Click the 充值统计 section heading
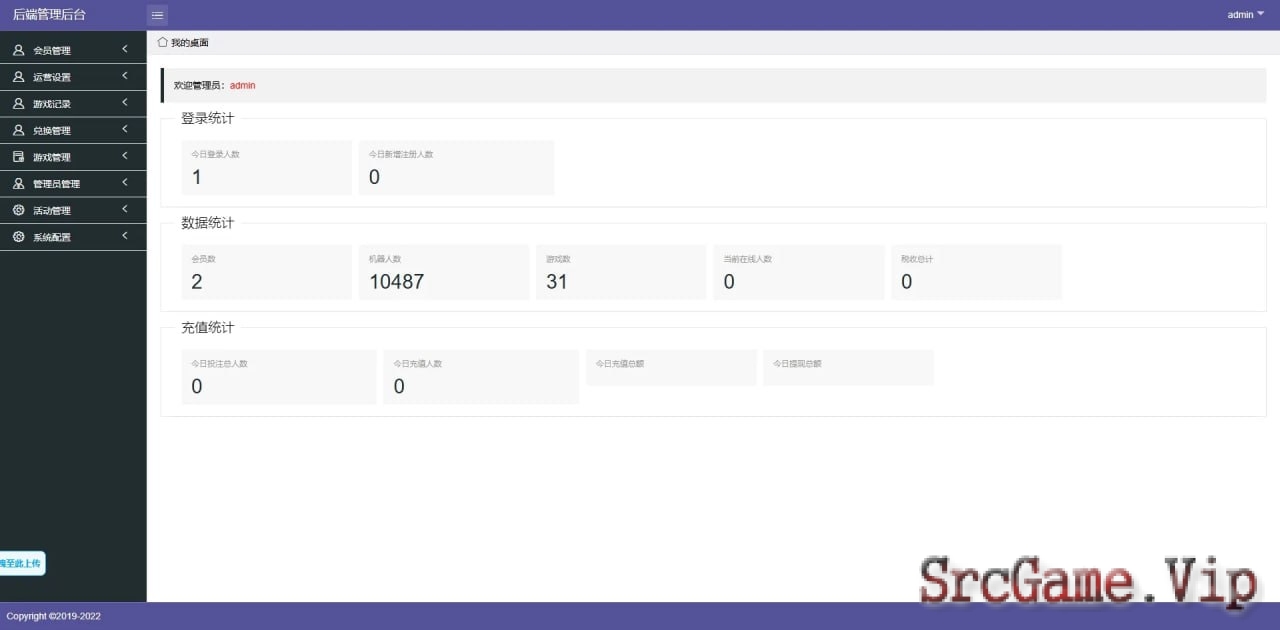 point(207,327)
